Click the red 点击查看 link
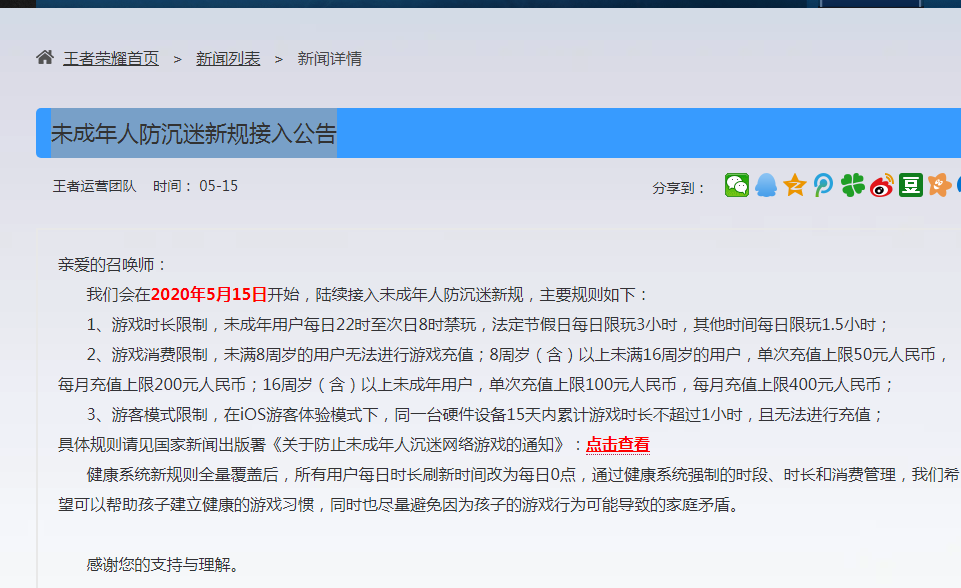 pos(621,443)
